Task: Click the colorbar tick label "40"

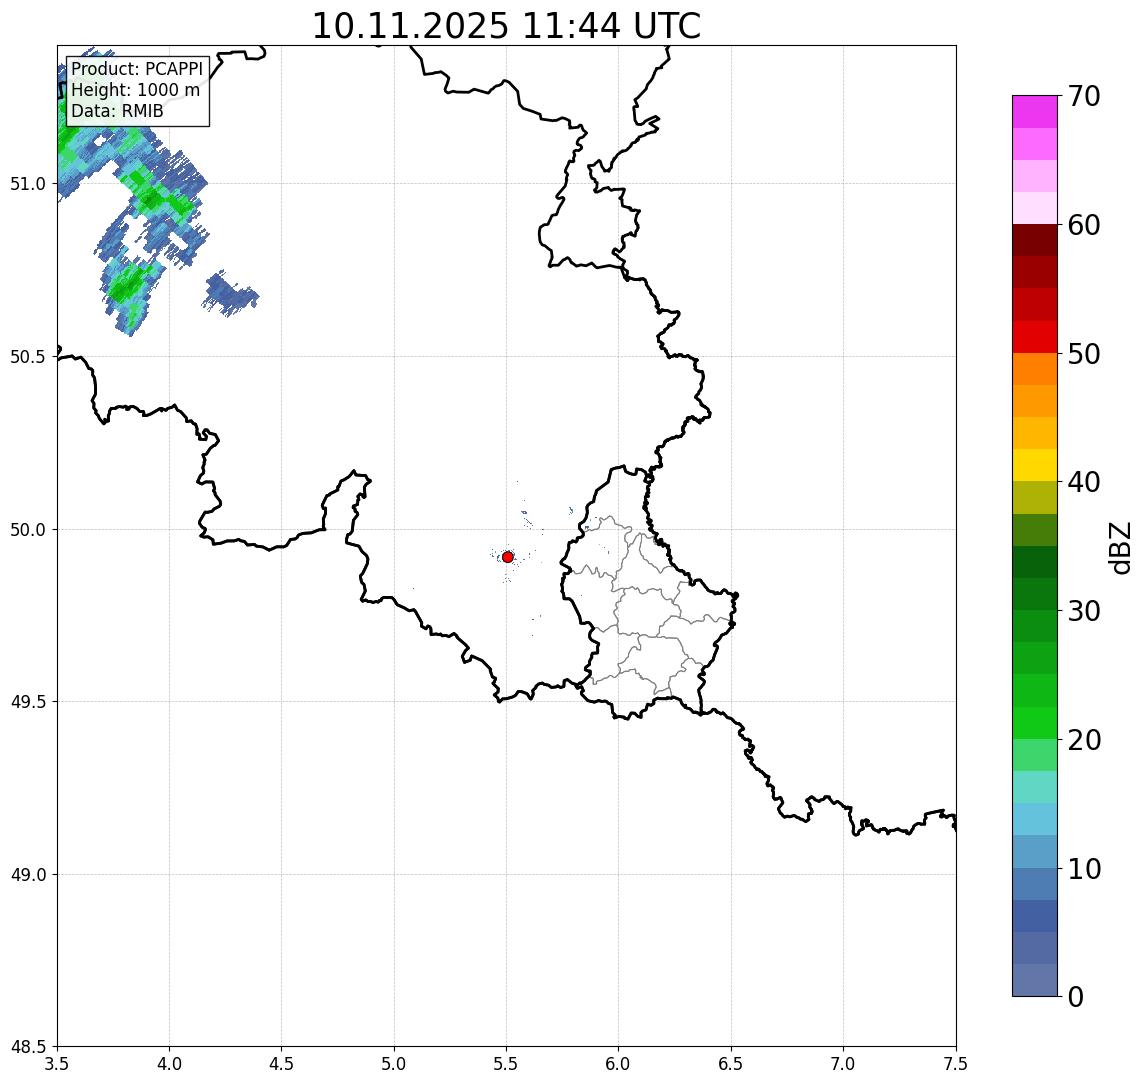Action: [1084, 482]
